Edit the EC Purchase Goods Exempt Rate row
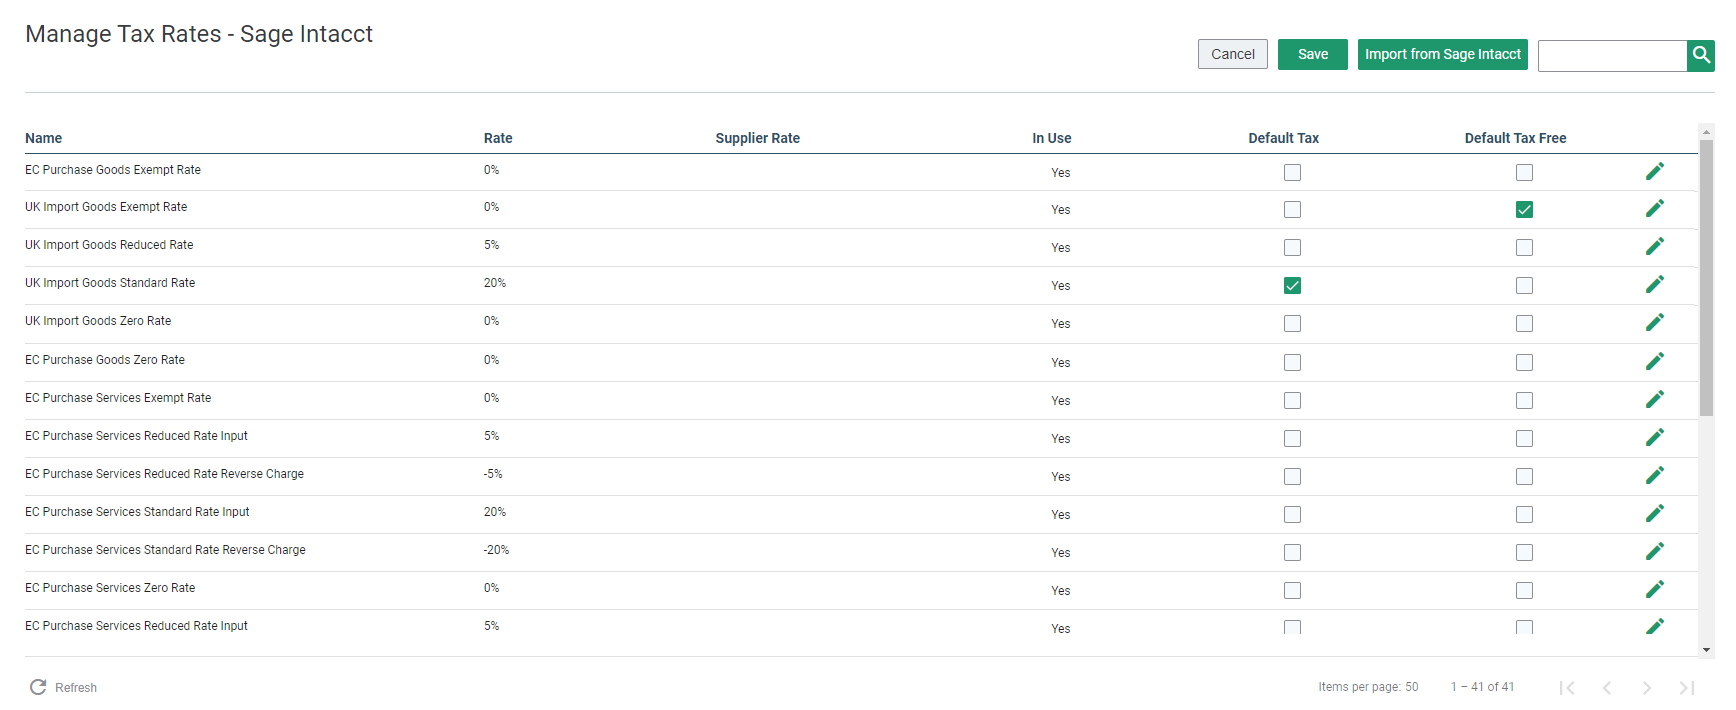Image resolution: width=1736 pixels, height=710 pixels. point(1654,172)
